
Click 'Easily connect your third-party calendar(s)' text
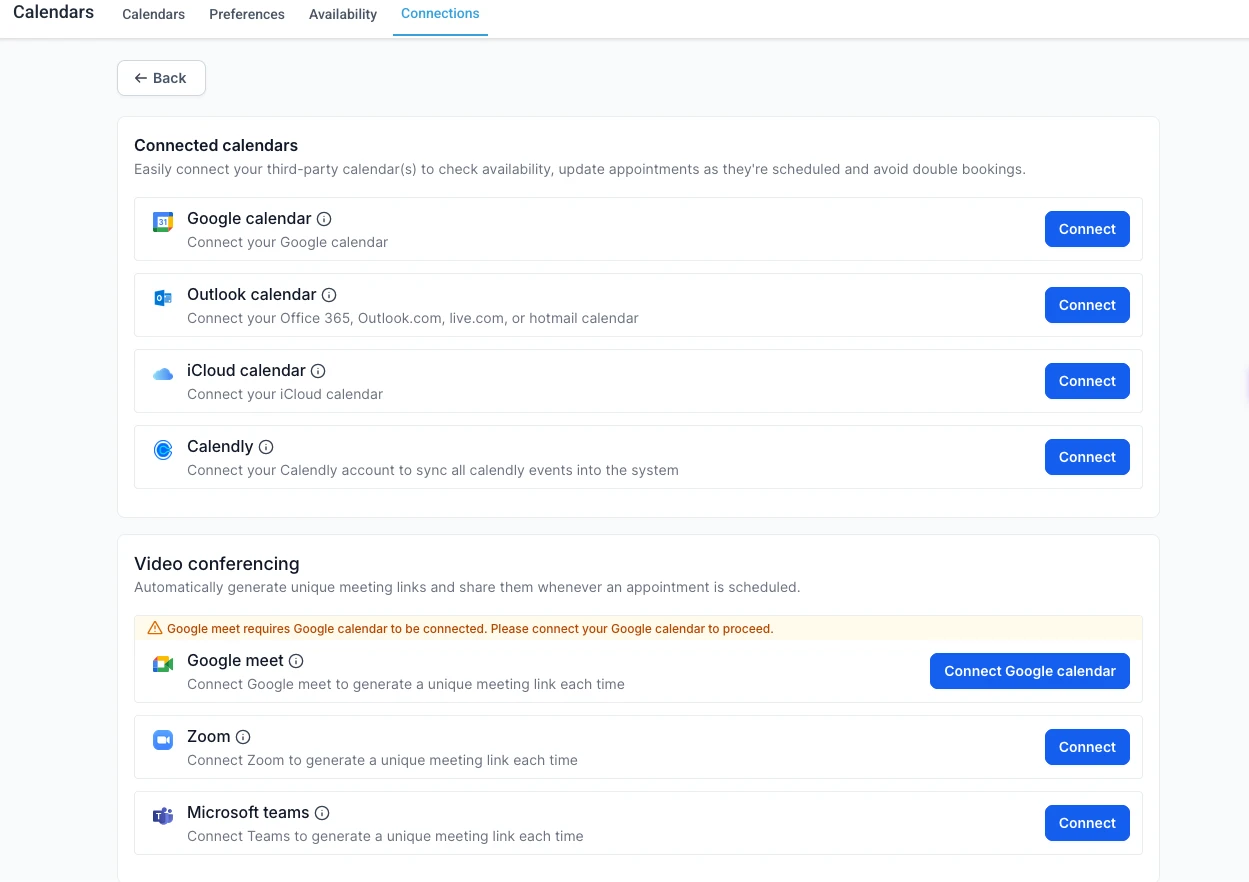click(580, 169)
